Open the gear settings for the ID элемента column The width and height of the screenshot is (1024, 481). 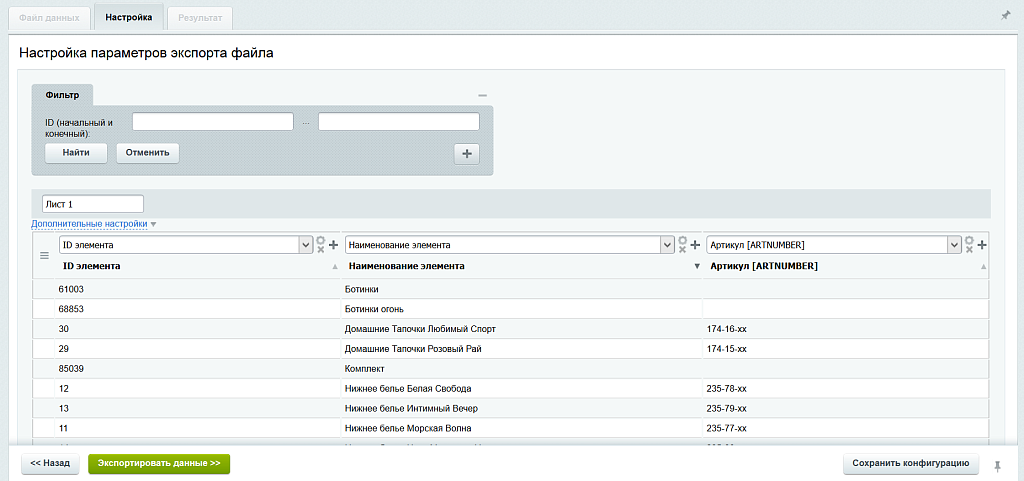click(x=320, y=242)
